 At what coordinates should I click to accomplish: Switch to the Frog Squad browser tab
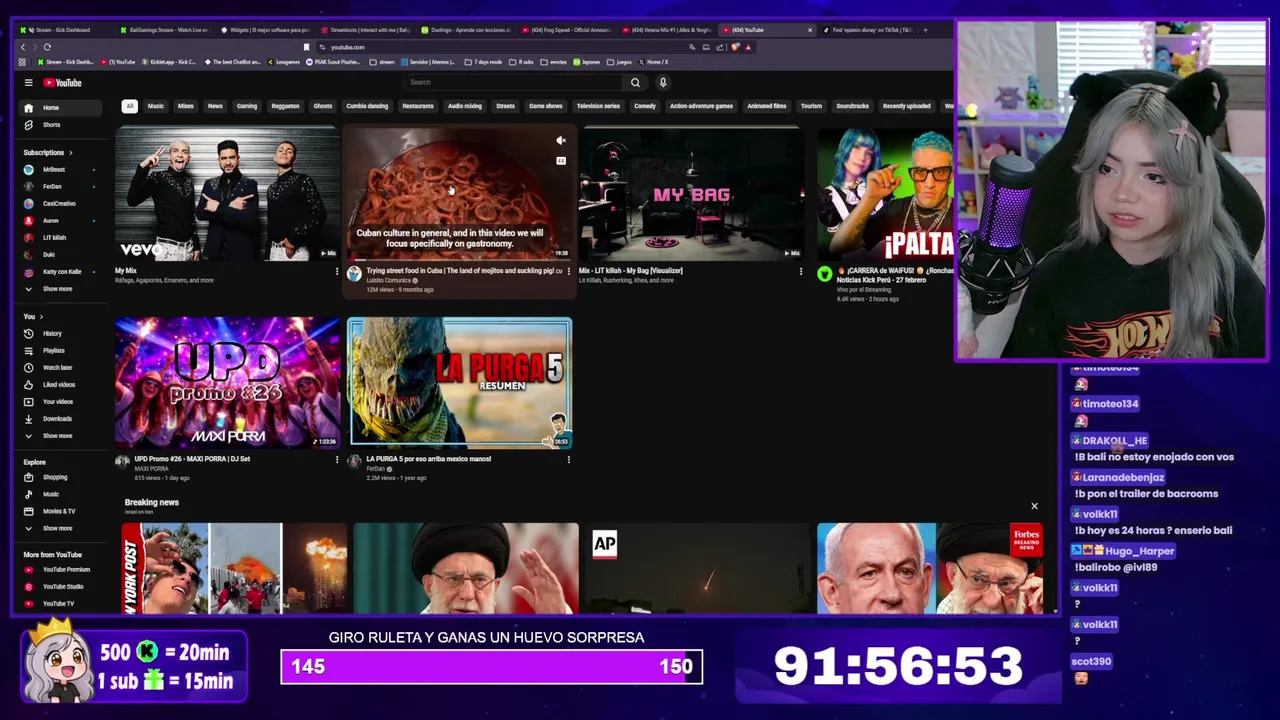click(565, 30)
